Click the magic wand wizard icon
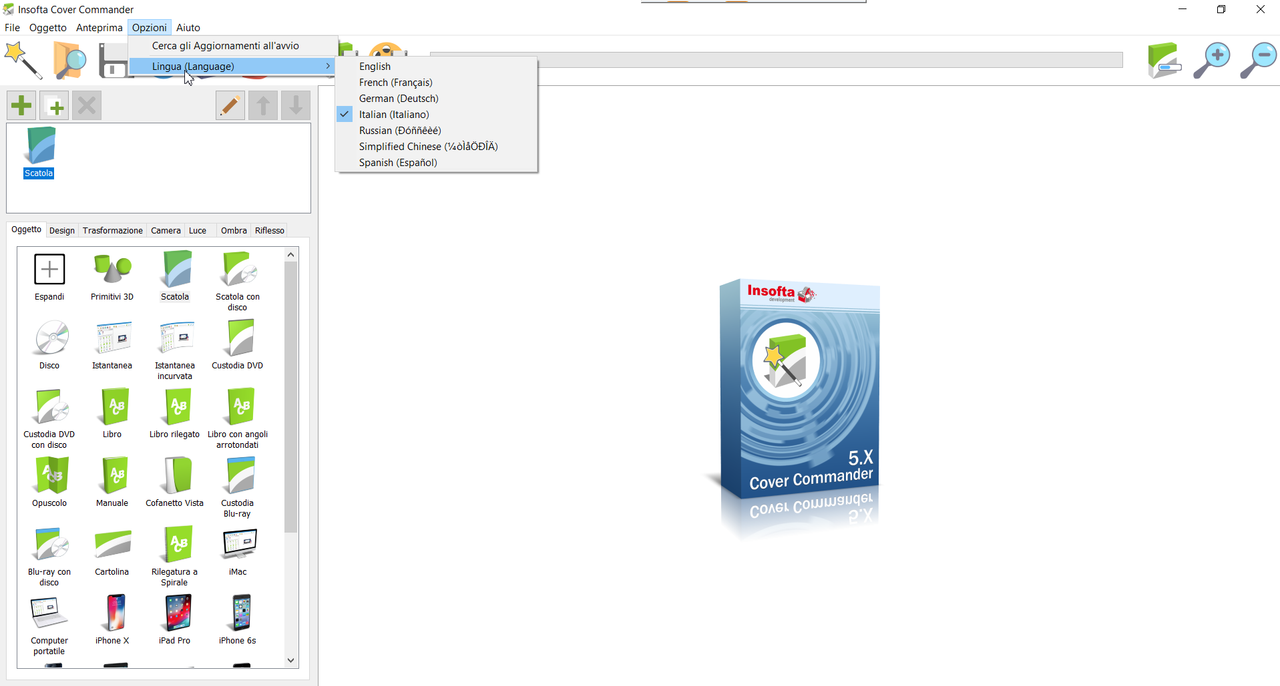This screenshot has height=686, width=1280. point(22,60)
